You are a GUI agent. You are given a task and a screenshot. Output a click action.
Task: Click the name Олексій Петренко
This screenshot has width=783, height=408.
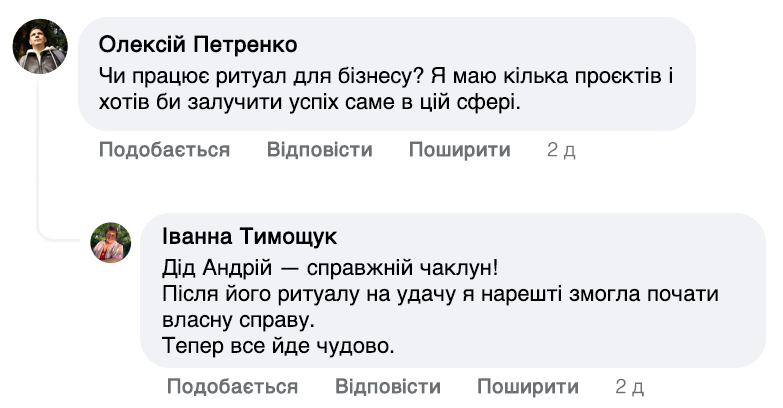pyautogui.click(x=200, y=45)
